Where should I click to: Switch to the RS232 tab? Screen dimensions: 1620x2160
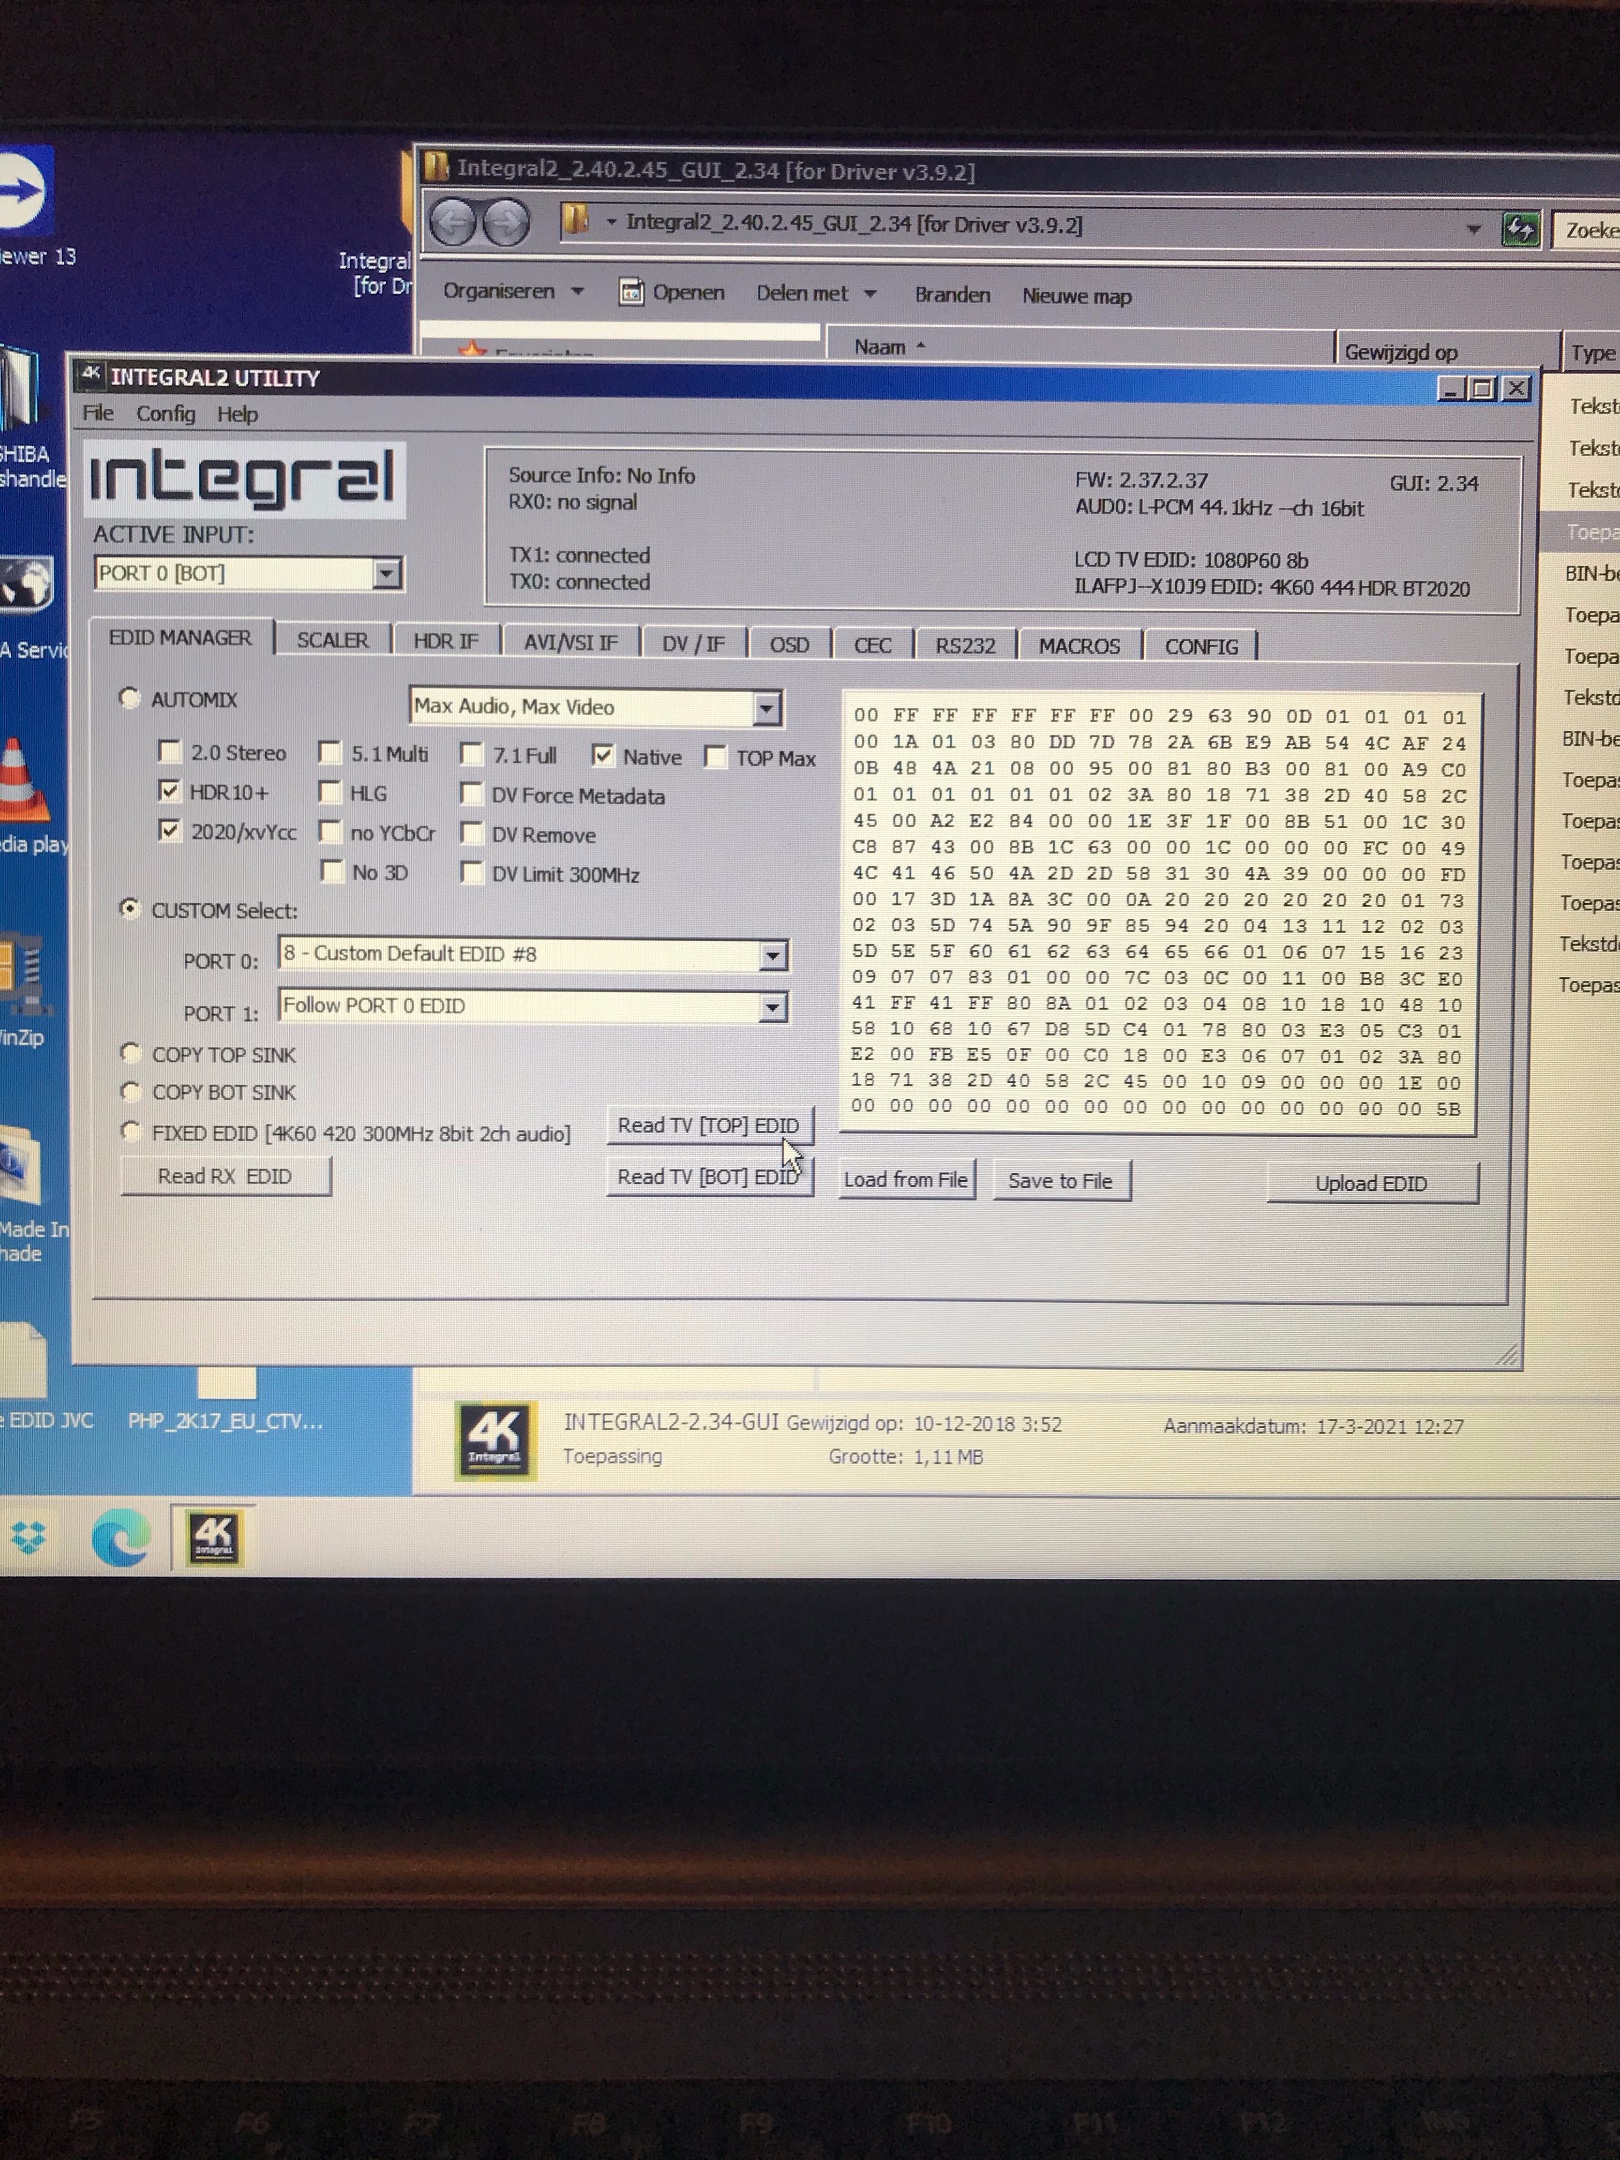click(x=965, y=646)
